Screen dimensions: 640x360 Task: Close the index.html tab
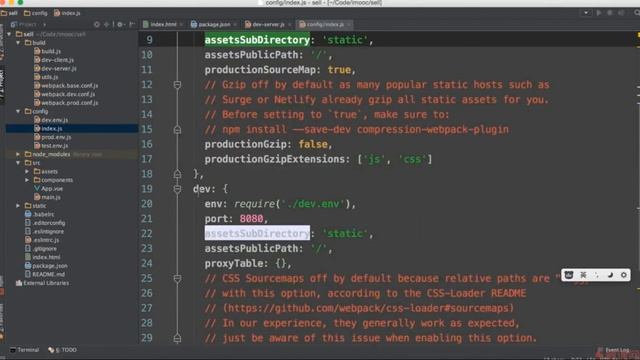(181, 24)
